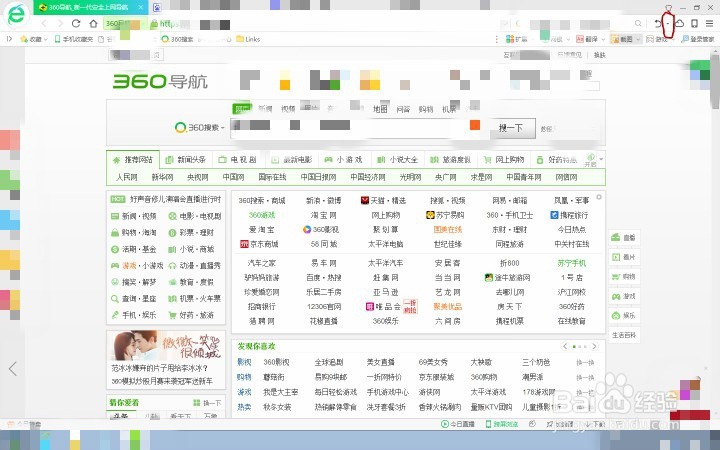Image resolution: width=720 pixels, height=450 pixels.
Task: Open the 人民网 link
Action: point(127,177)
